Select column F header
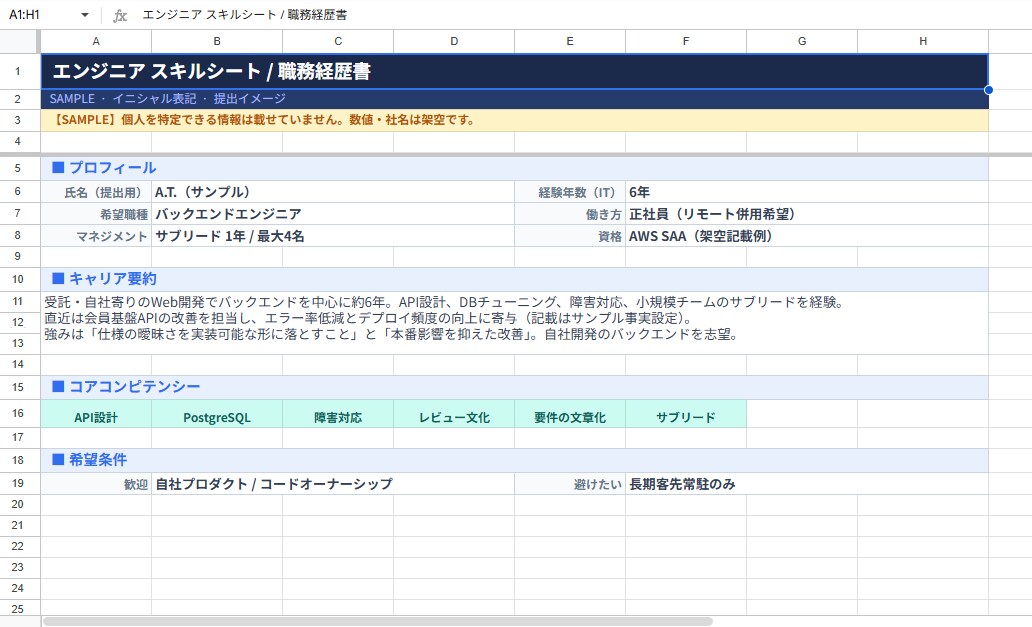The image size is (1032, 627). [686, 41]
